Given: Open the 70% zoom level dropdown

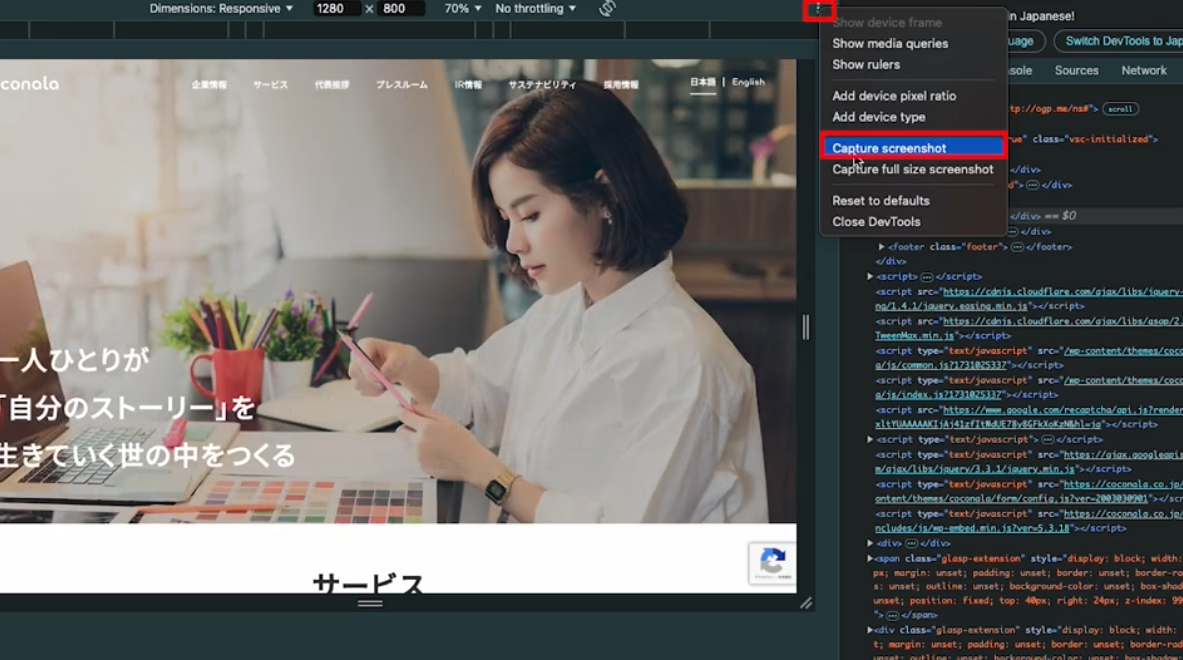Looking at the screenshot, I should [x=459, y=8].
